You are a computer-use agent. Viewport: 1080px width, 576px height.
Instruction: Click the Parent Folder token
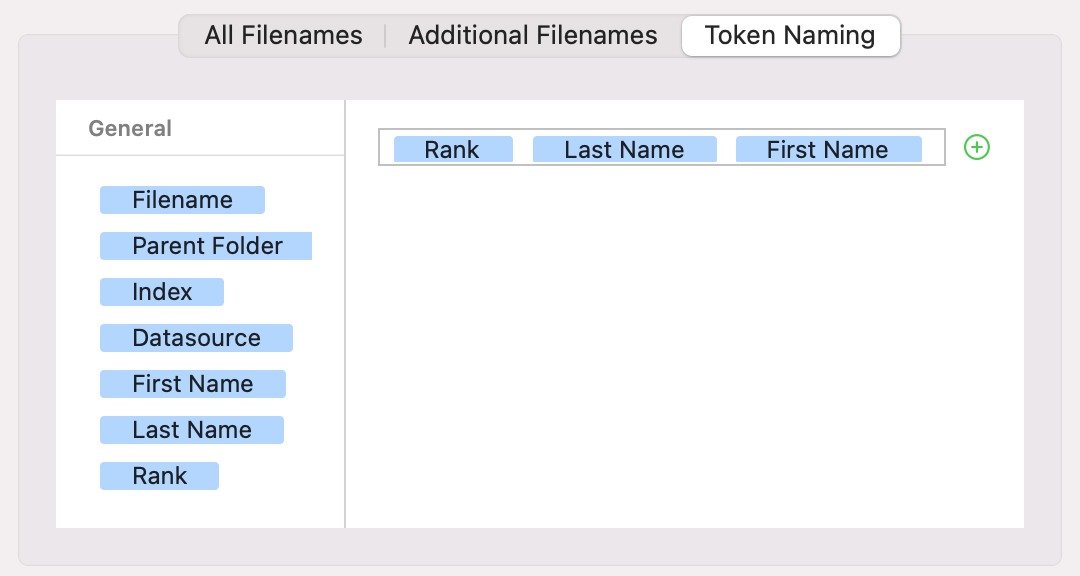coord(206,246)
